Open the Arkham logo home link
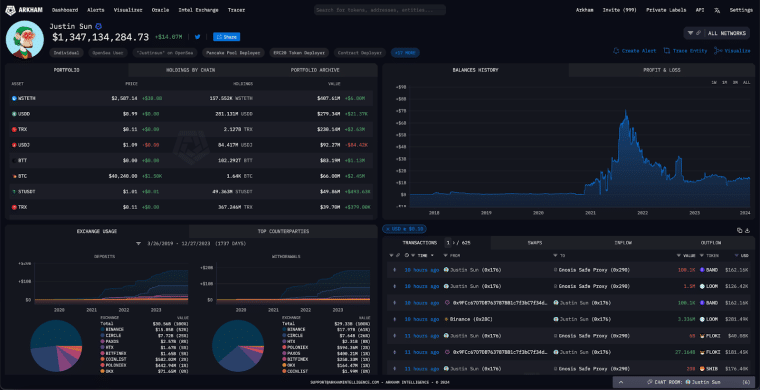Viewport: 760px width, 390px height. pos(25,10)
